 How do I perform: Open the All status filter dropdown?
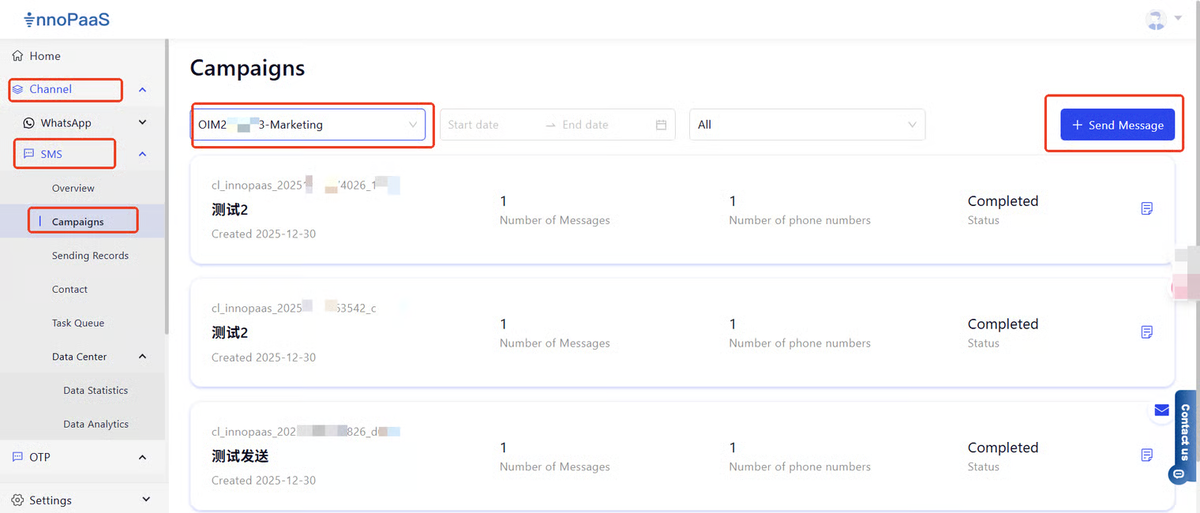pyautogui.click(x=806, y=125)
